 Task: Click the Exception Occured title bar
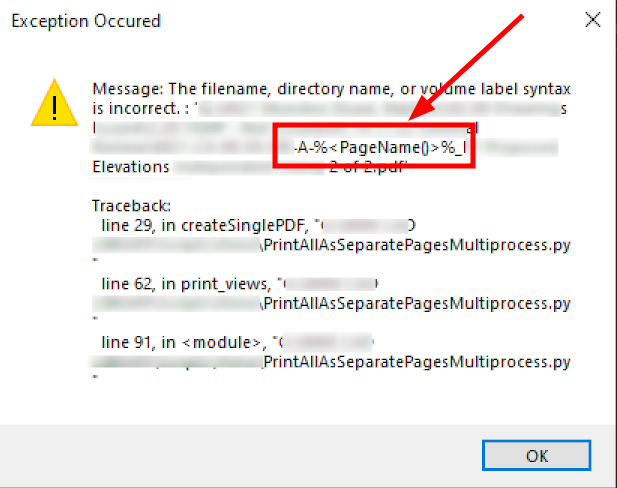click(250, 20)
